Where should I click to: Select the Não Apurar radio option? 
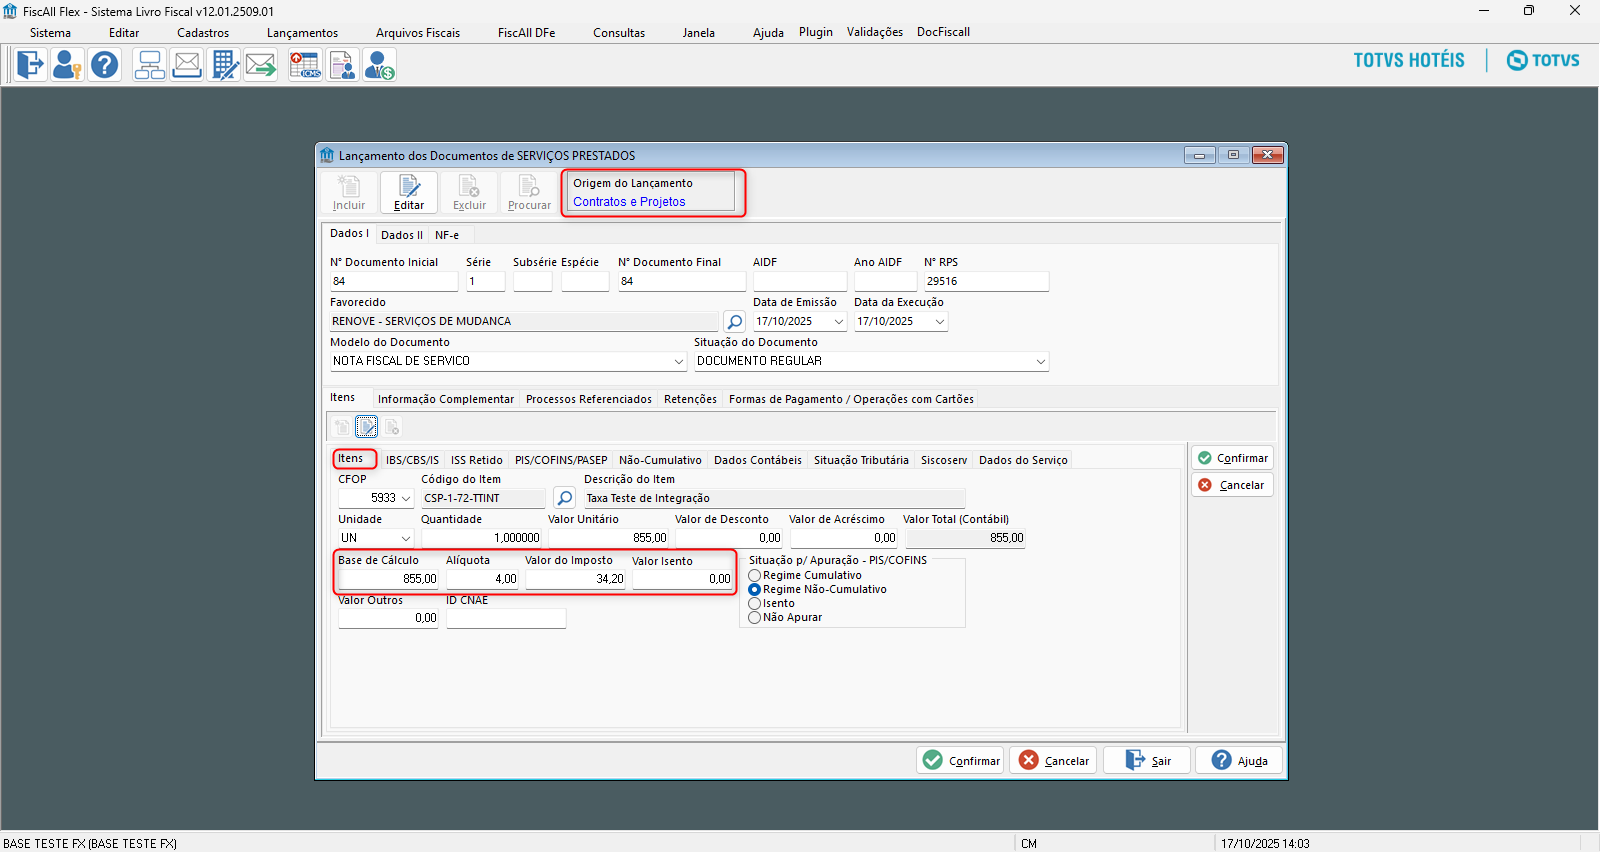click(x=755, y=618)
